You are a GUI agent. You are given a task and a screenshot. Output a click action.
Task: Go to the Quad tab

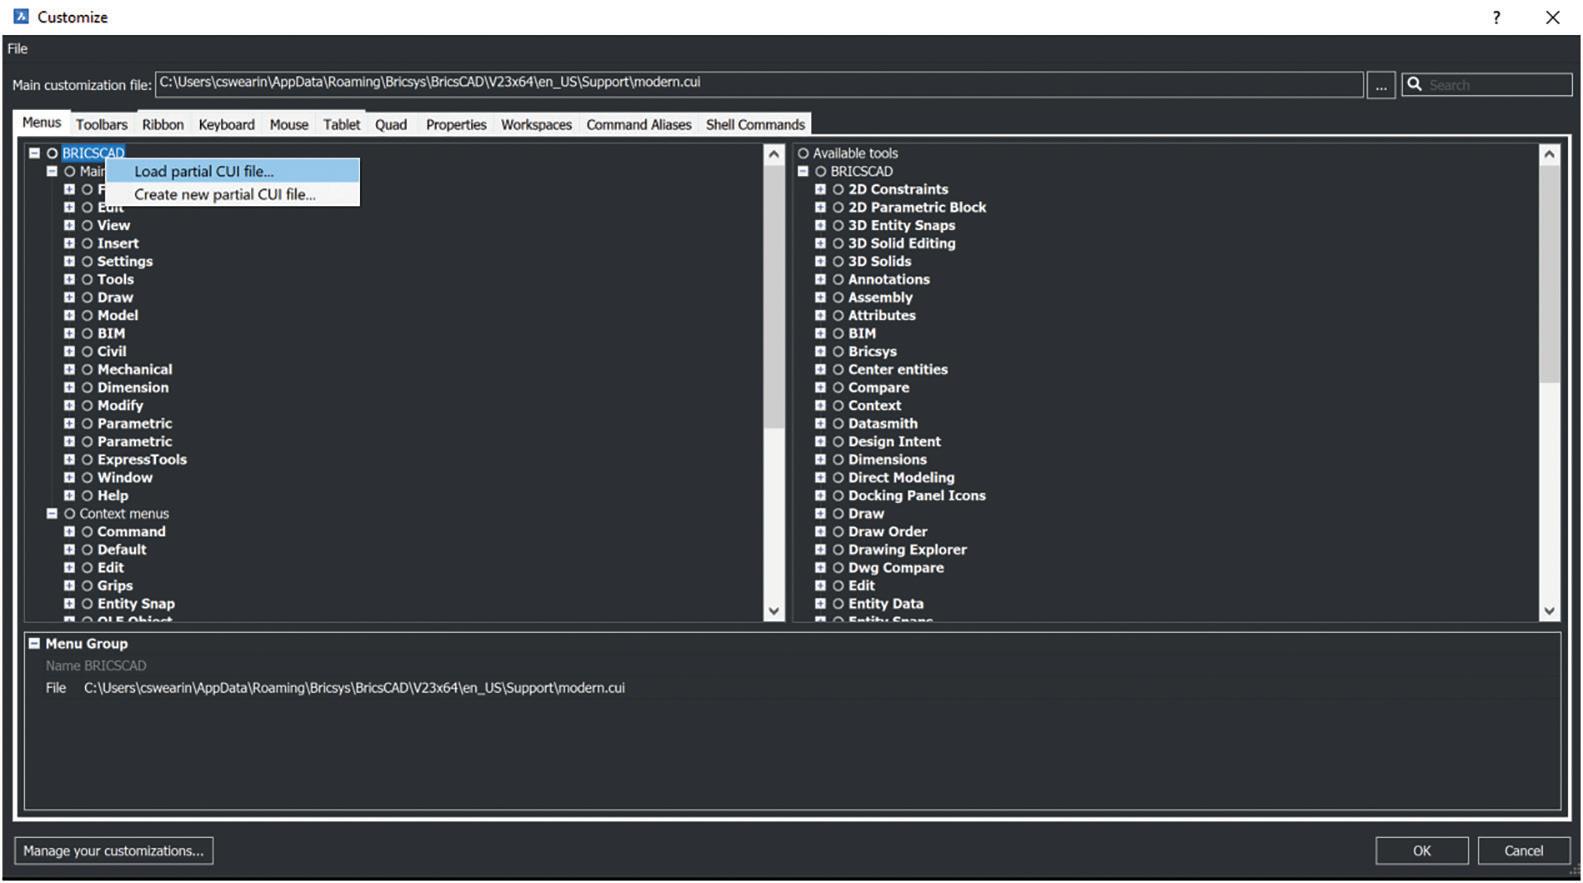coord(391,125)
